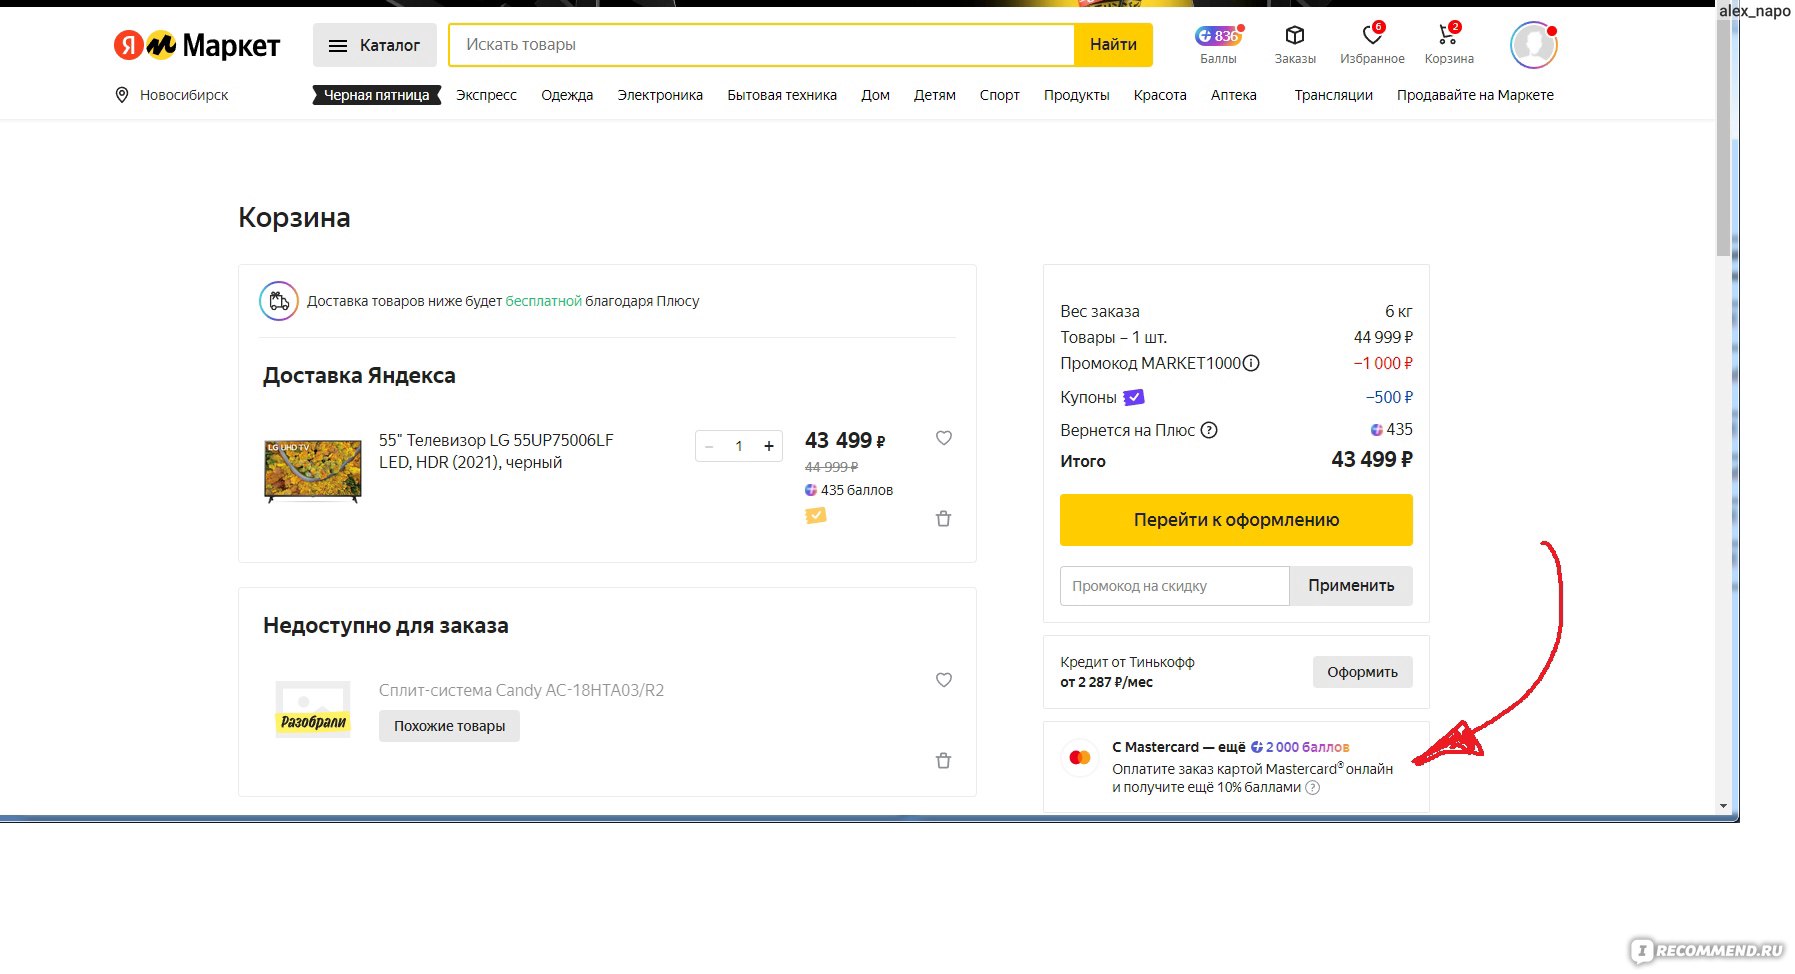Click Похожие товары button
1795x974 pixels.
coord(449,726)
